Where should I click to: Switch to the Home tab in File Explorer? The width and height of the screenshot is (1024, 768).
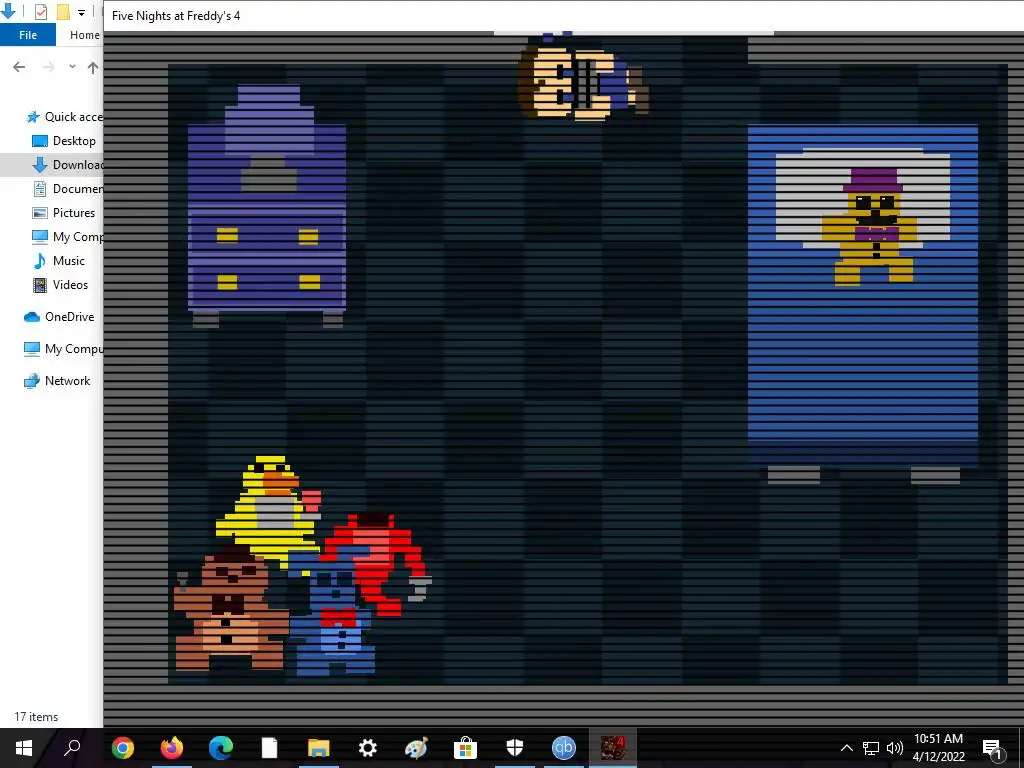pyautogui.click(x=85, y=35)
